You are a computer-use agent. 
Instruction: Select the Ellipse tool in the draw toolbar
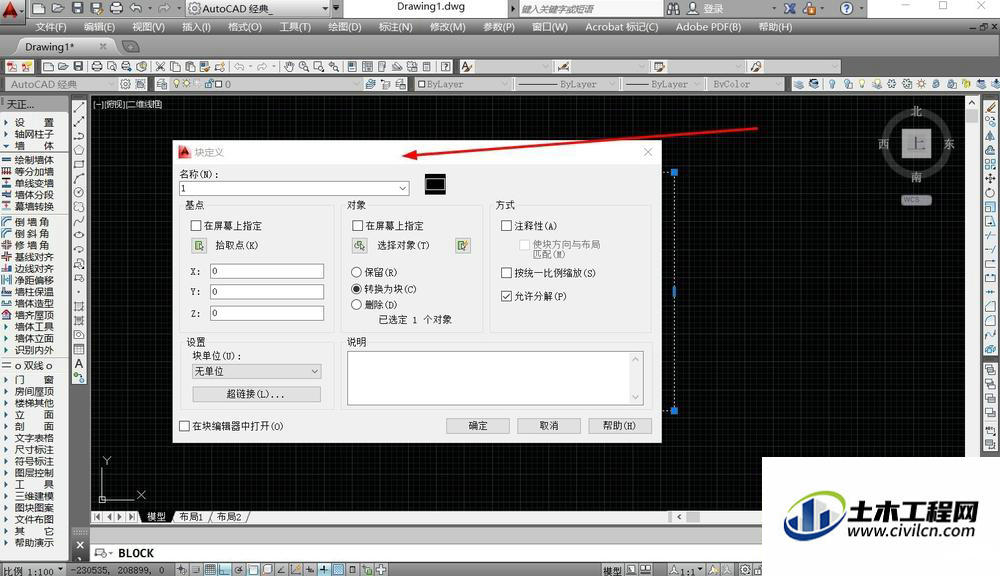tap(79, 235)
